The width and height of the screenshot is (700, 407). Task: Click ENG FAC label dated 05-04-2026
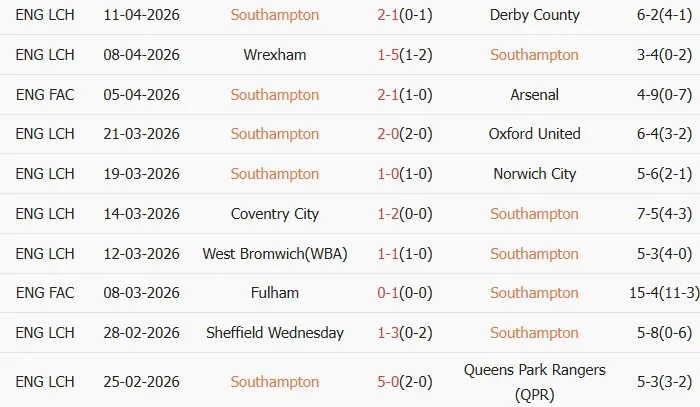pos(45,95)
